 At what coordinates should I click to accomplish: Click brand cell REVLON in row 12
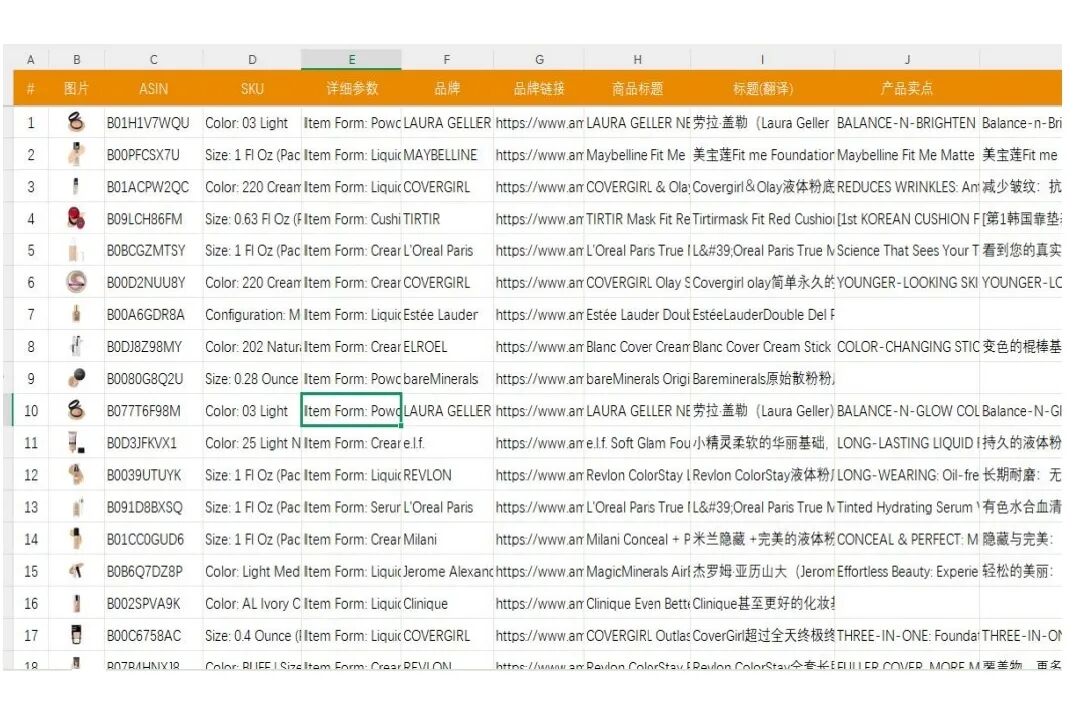(448, 475)
